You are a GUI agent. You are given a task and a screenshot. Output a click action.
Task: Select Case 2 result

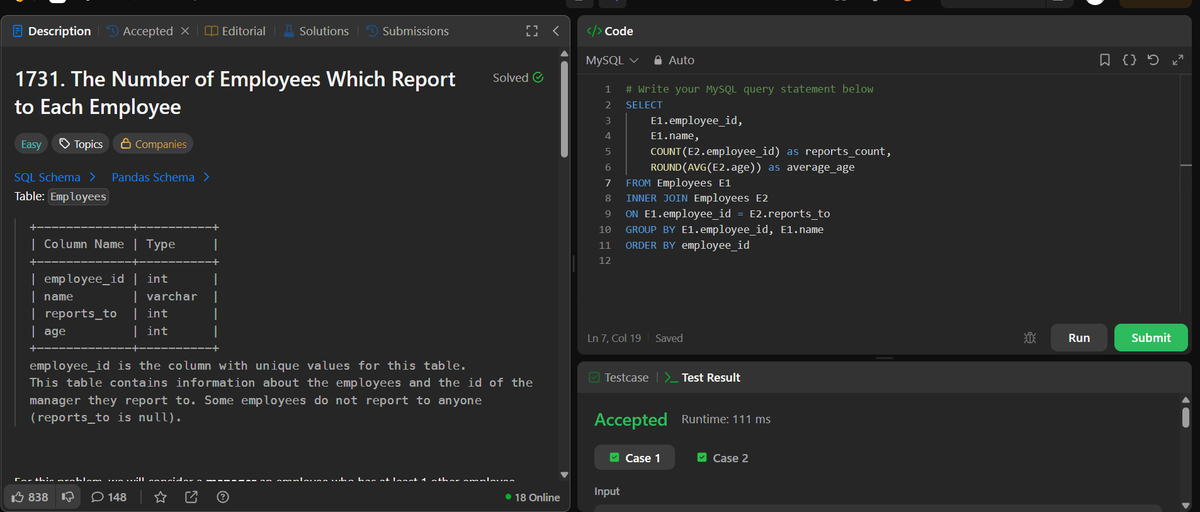(x=722, y=458)
